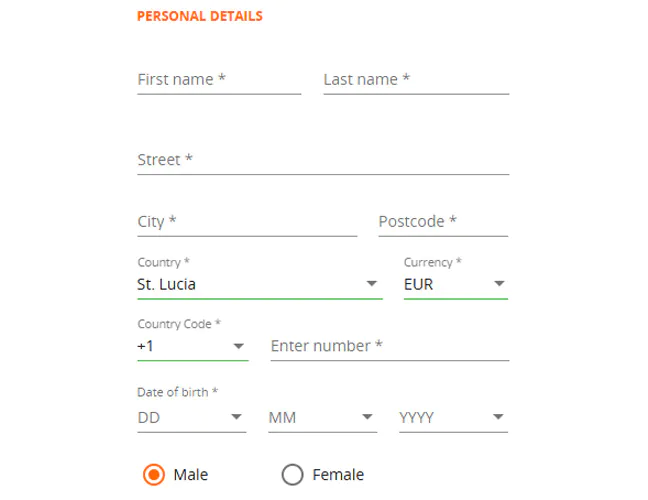The width and height of the screenshot is (648, 500).
Task: Click the Currency dropdown arrow icon
Action: [x=499, y=285]
